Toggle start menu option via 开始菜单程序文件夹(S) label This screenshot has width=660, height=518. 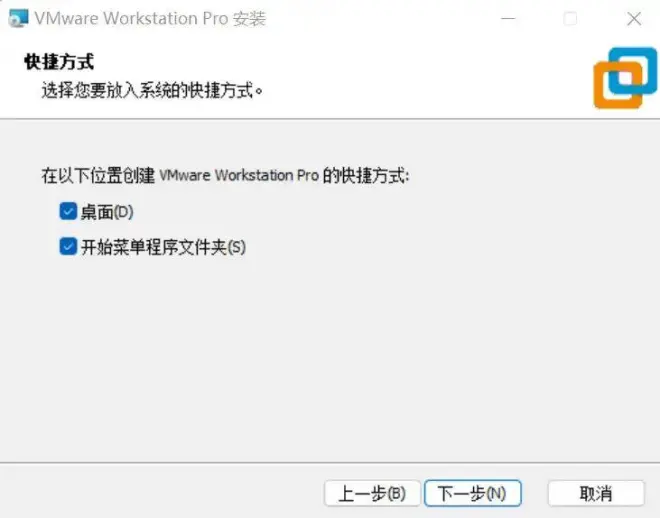[163, 247]
